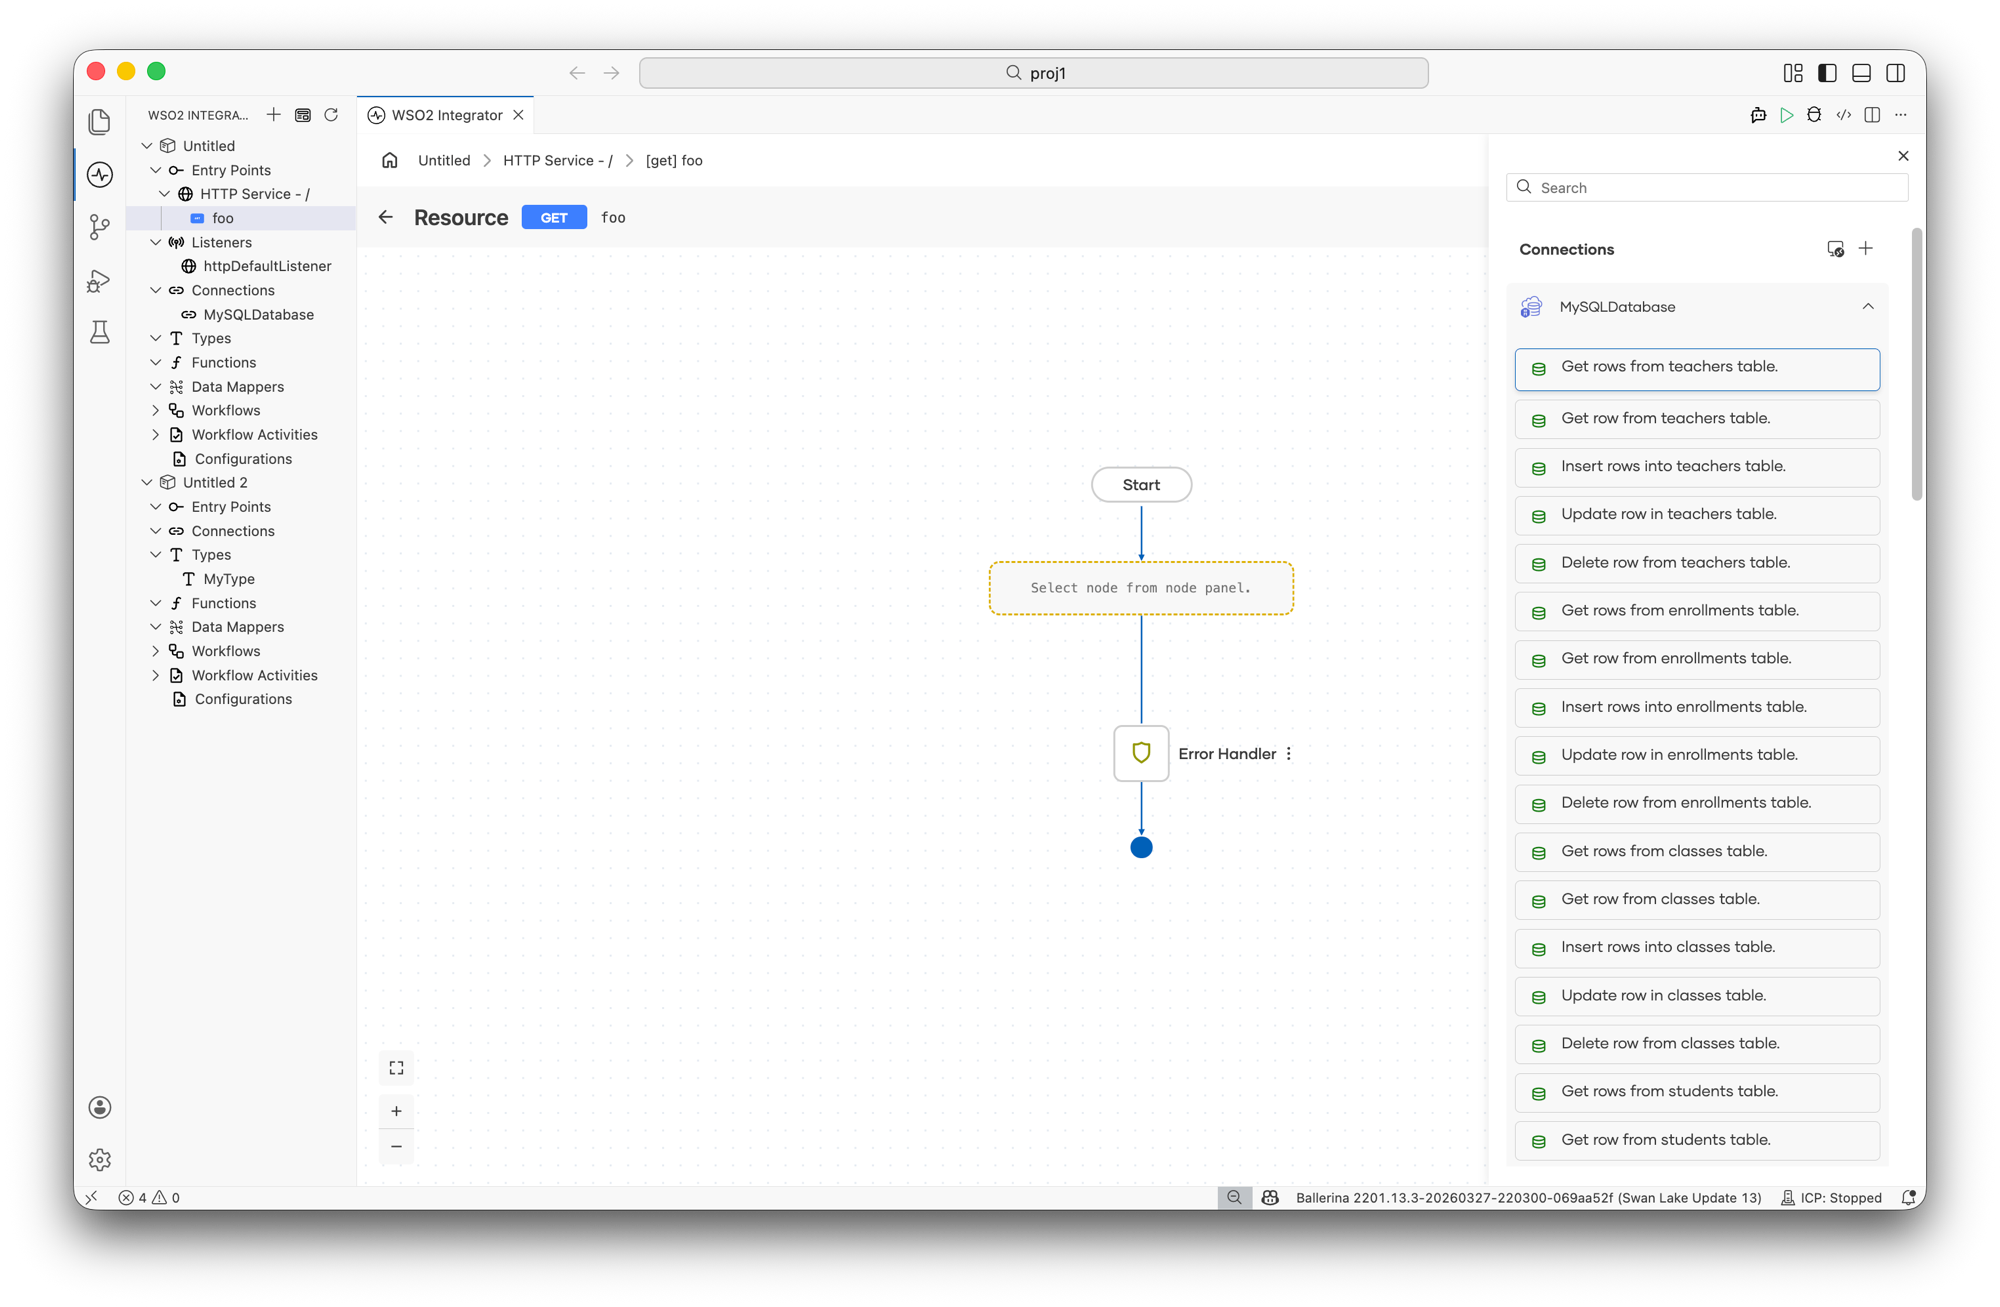Close the node panel with X
Viewport: 2000px width, 1307px height.
[x=1903, y=156]
